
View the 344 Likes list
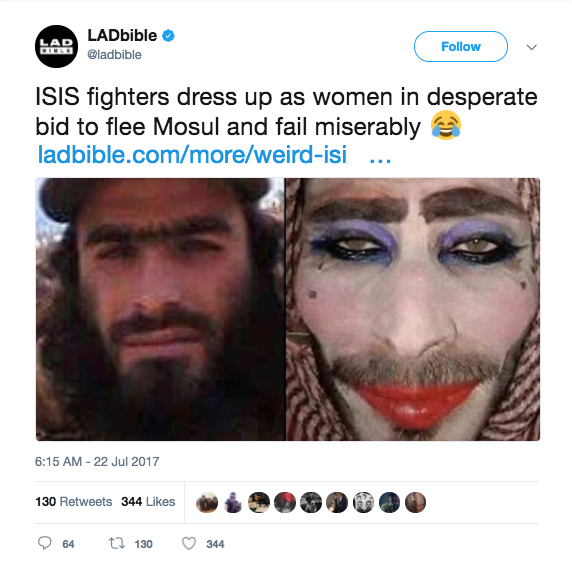click(148, 502)
